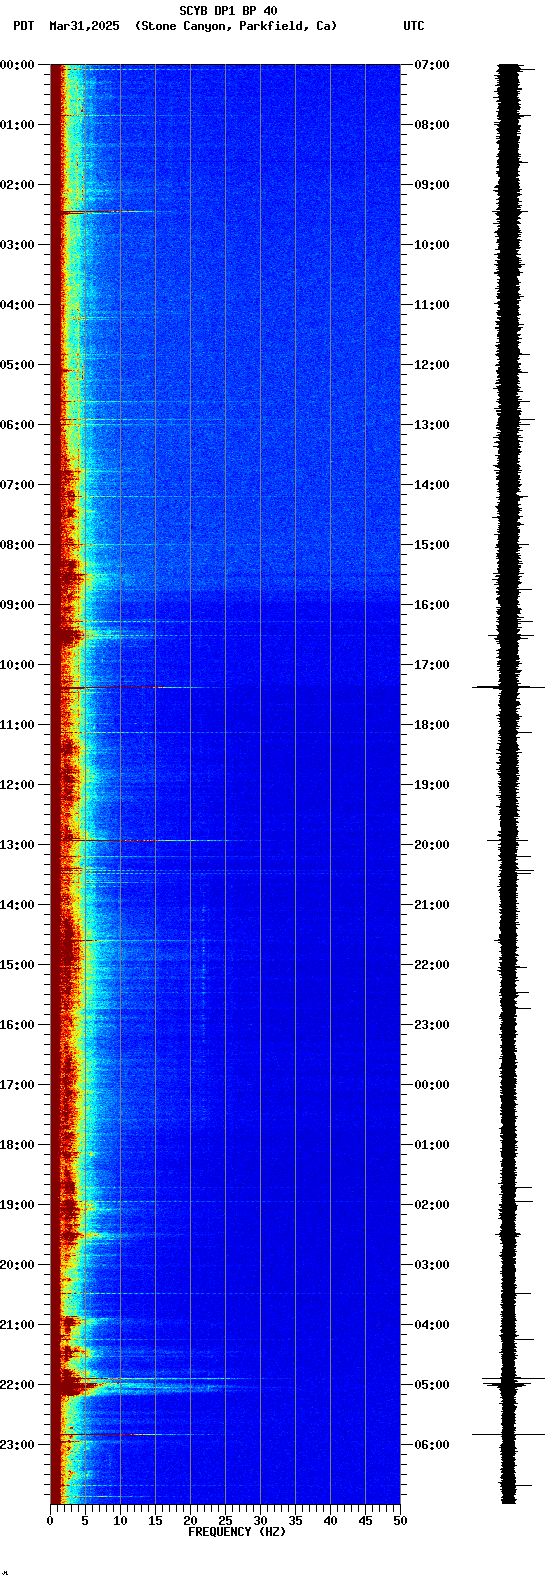Image resolution: width=552 pixels, height=1584 pixels.
Task: Click the UTC '00:00' time label
Action: (x=432, y=1085)
